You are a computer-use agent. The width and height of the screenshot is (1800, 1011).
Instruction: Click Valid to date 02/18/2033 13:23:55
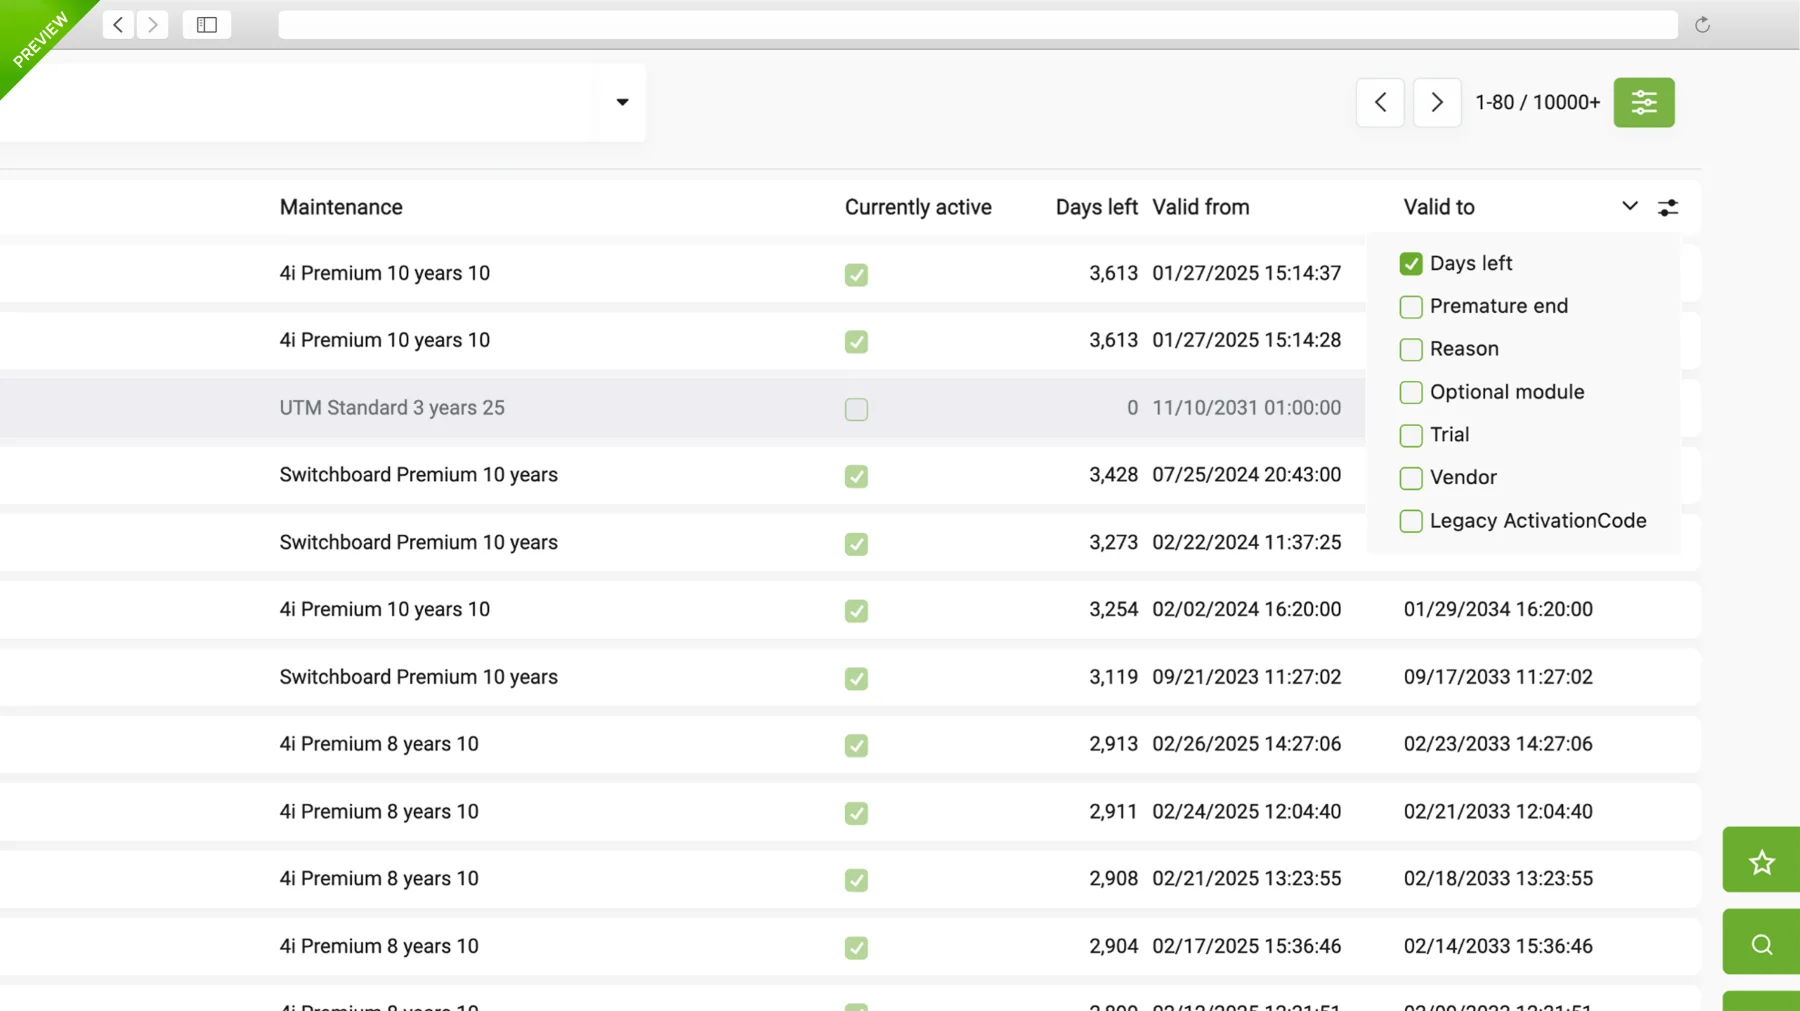point(1498,879)
